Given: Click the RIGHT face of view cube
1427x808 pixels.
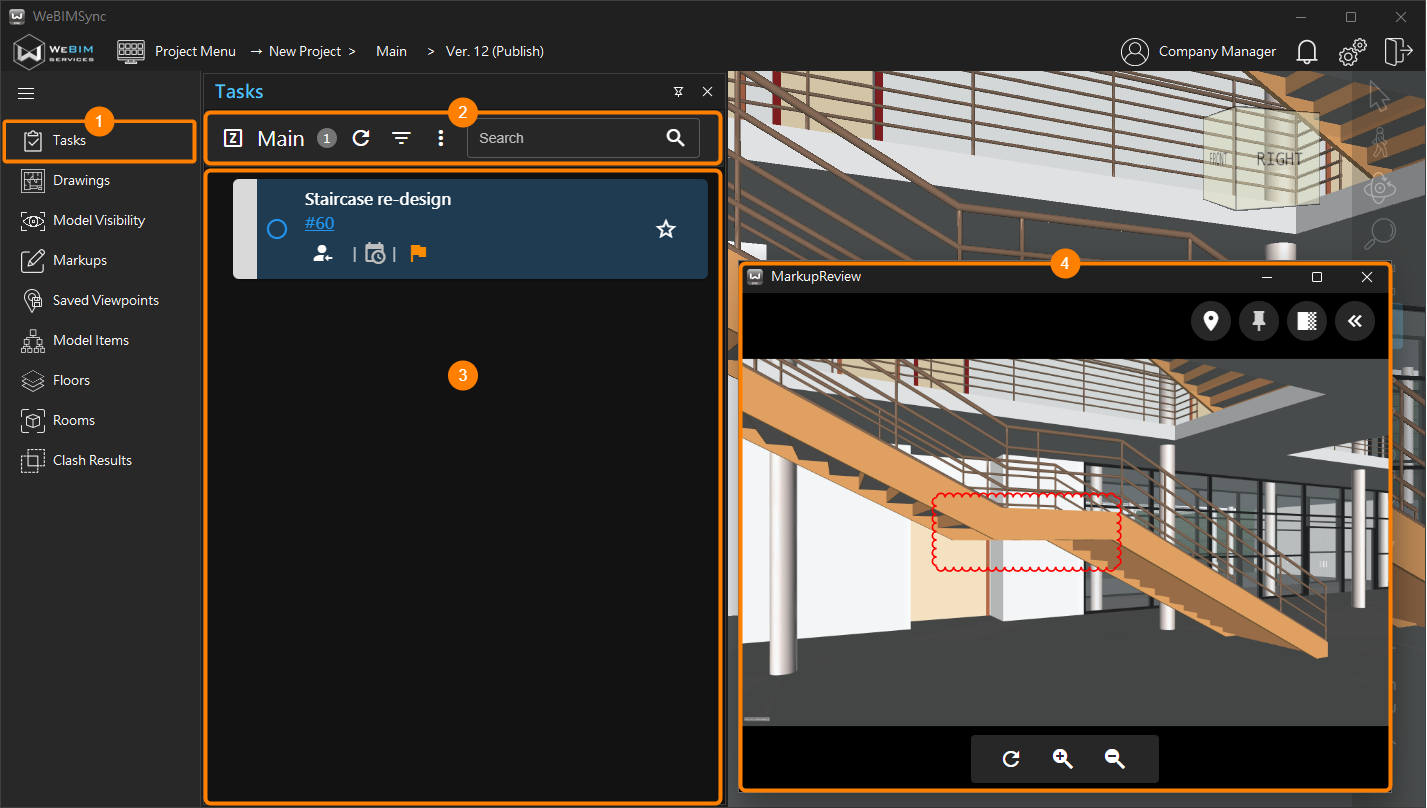Looking at the screenshot, I should [x=1280, y=159].
